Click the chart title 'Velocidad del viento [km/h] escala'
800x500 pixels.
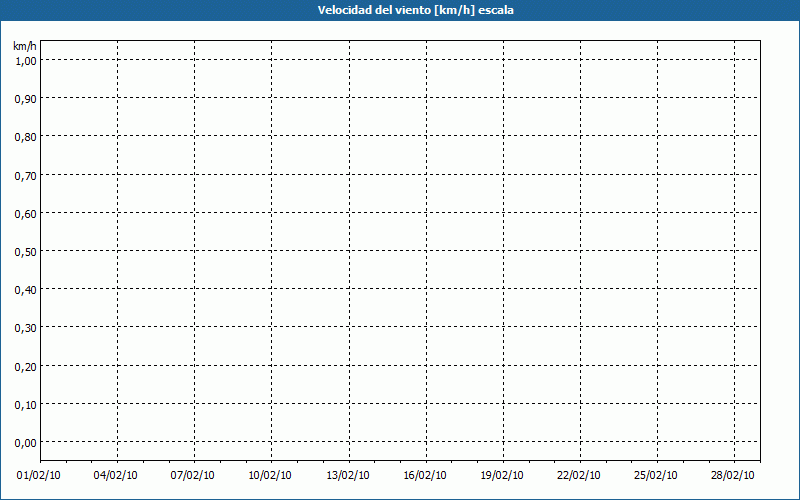click(x=415, y=10)
